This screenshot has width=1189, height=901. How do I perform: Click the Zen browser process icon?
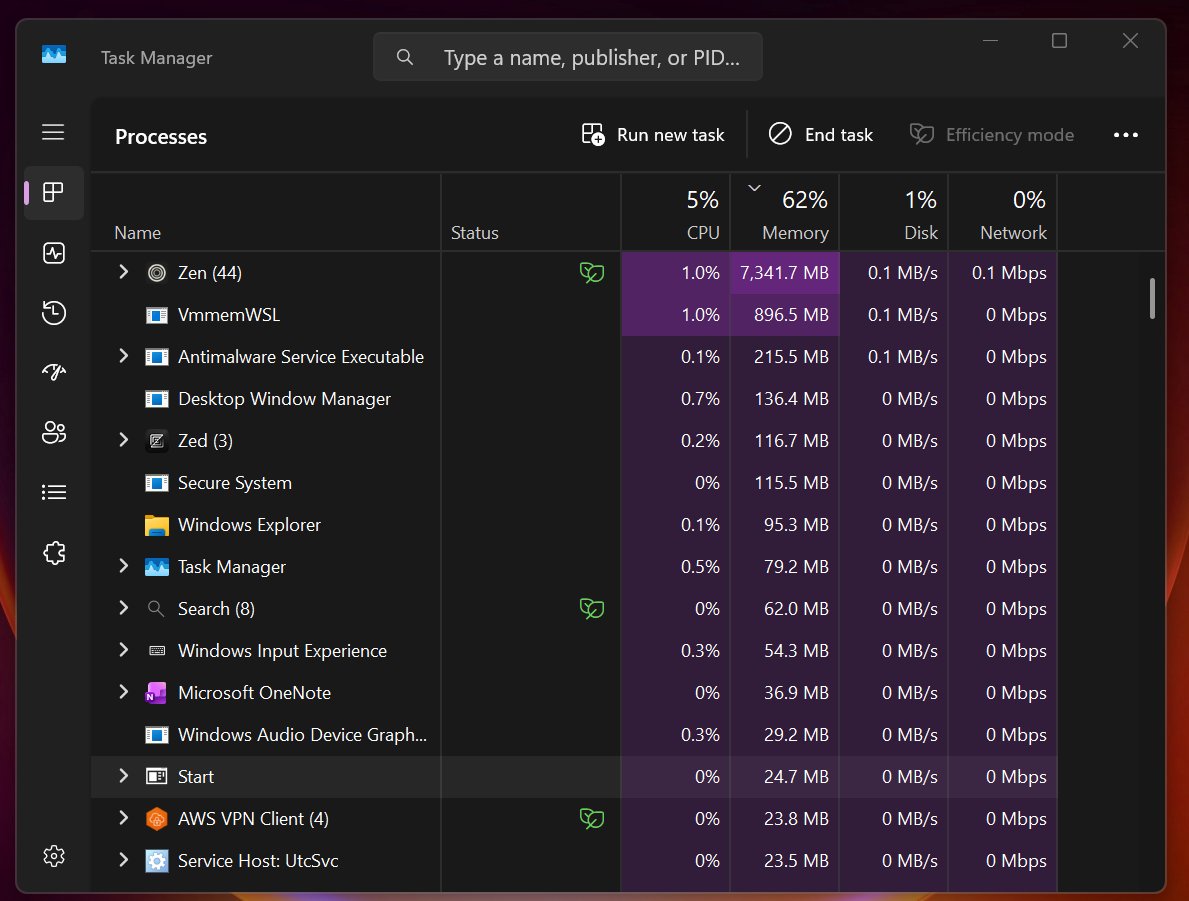[156, 273]
